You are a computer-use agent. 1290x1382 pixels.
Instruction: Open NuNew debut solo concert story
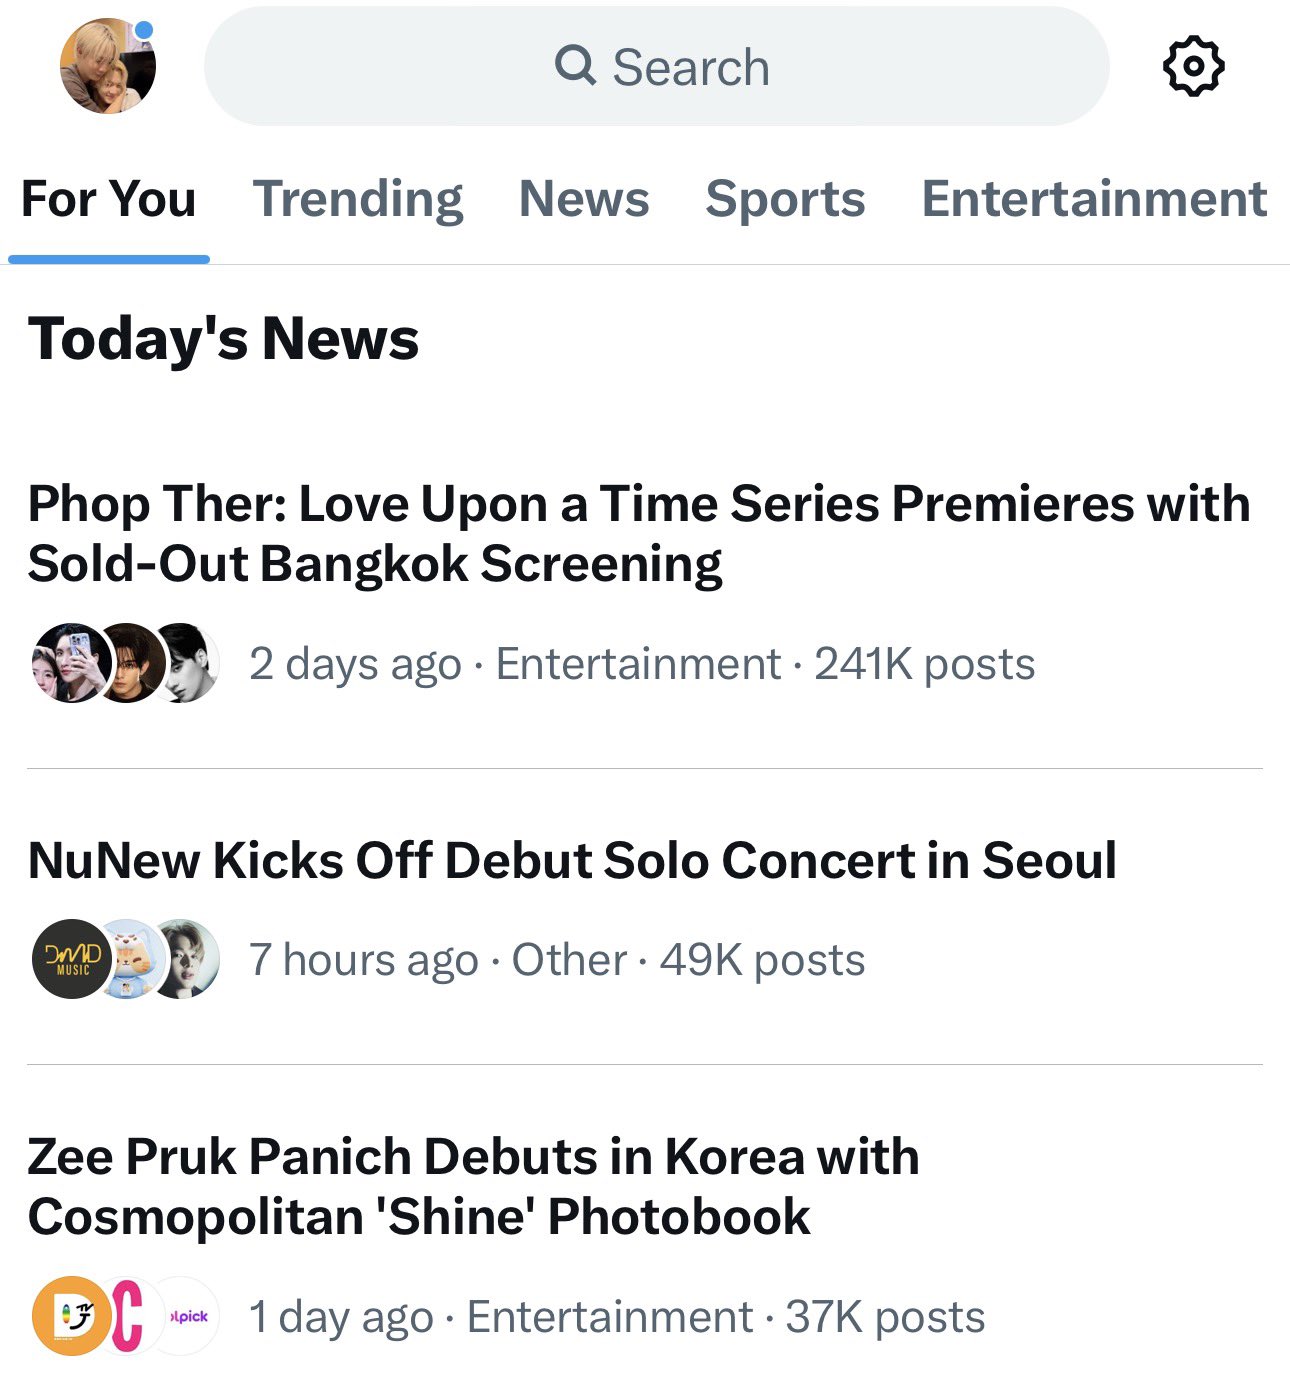pos(572,860)
